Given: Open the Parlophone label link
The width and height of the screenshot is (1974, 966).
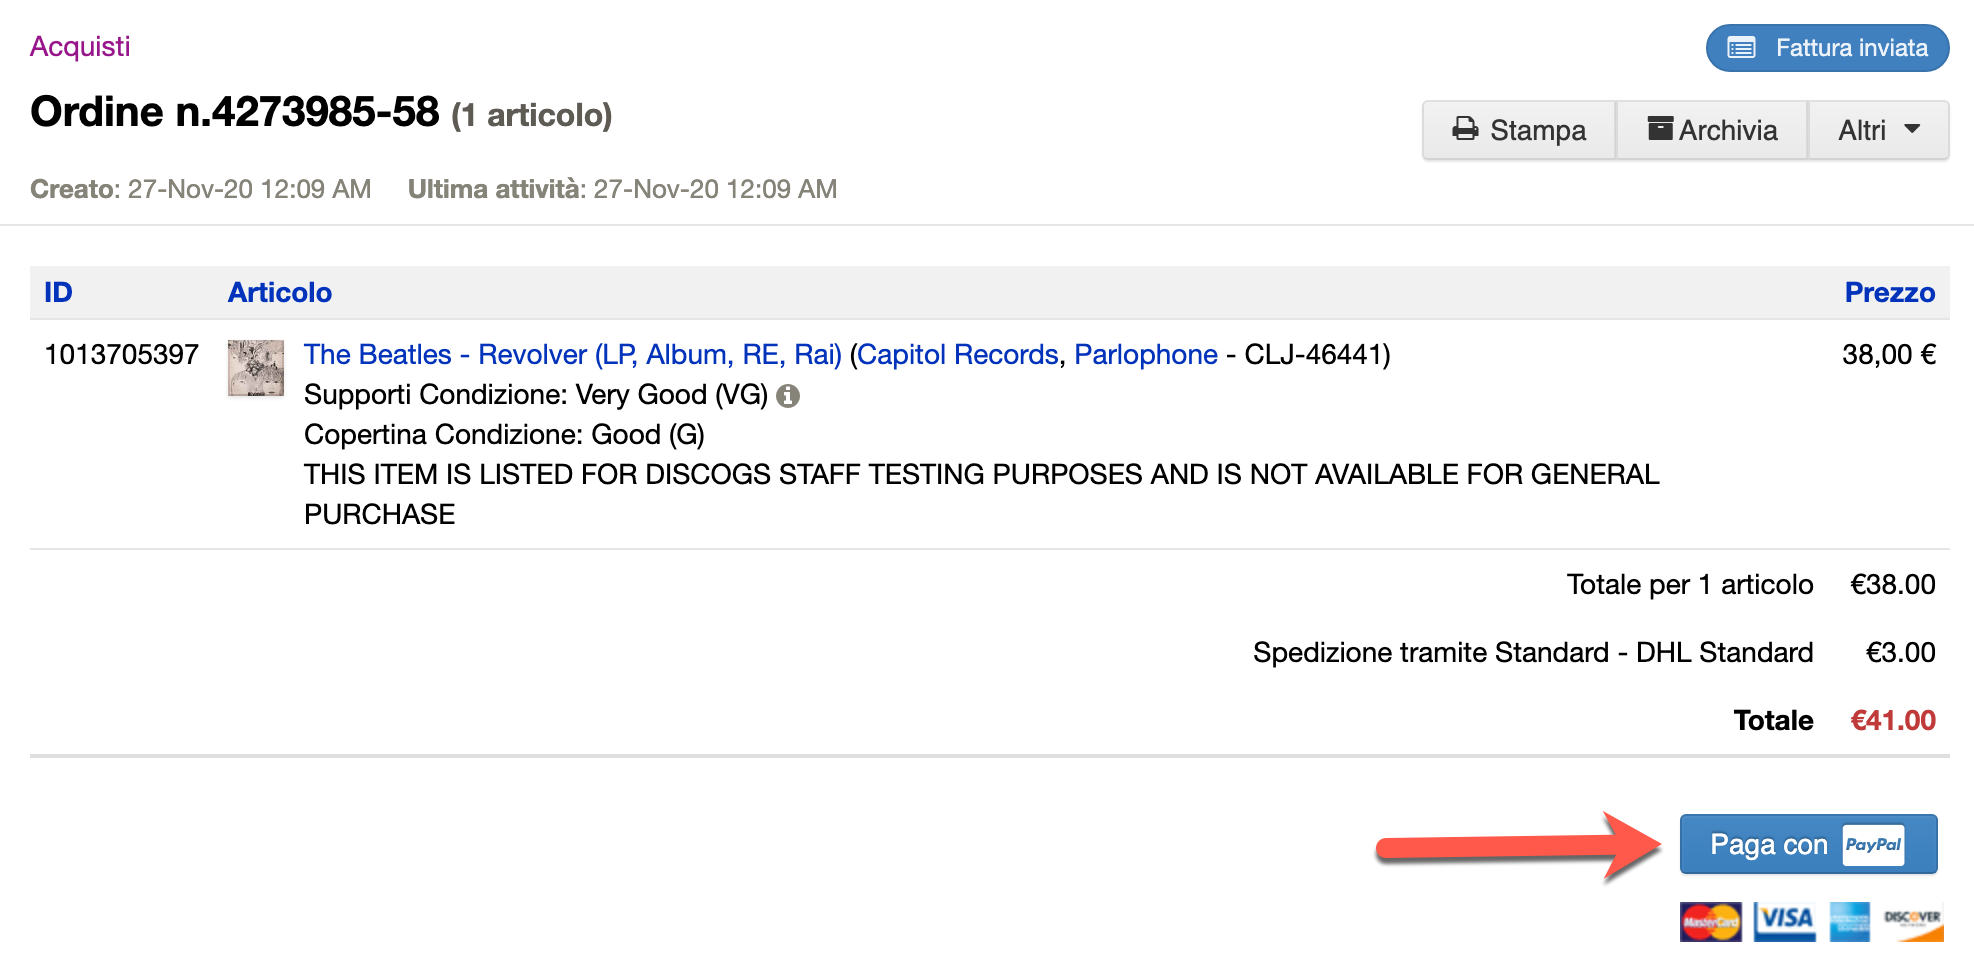Looking at the screenshot, I should pyautogui.click(x=1145, y=355).
